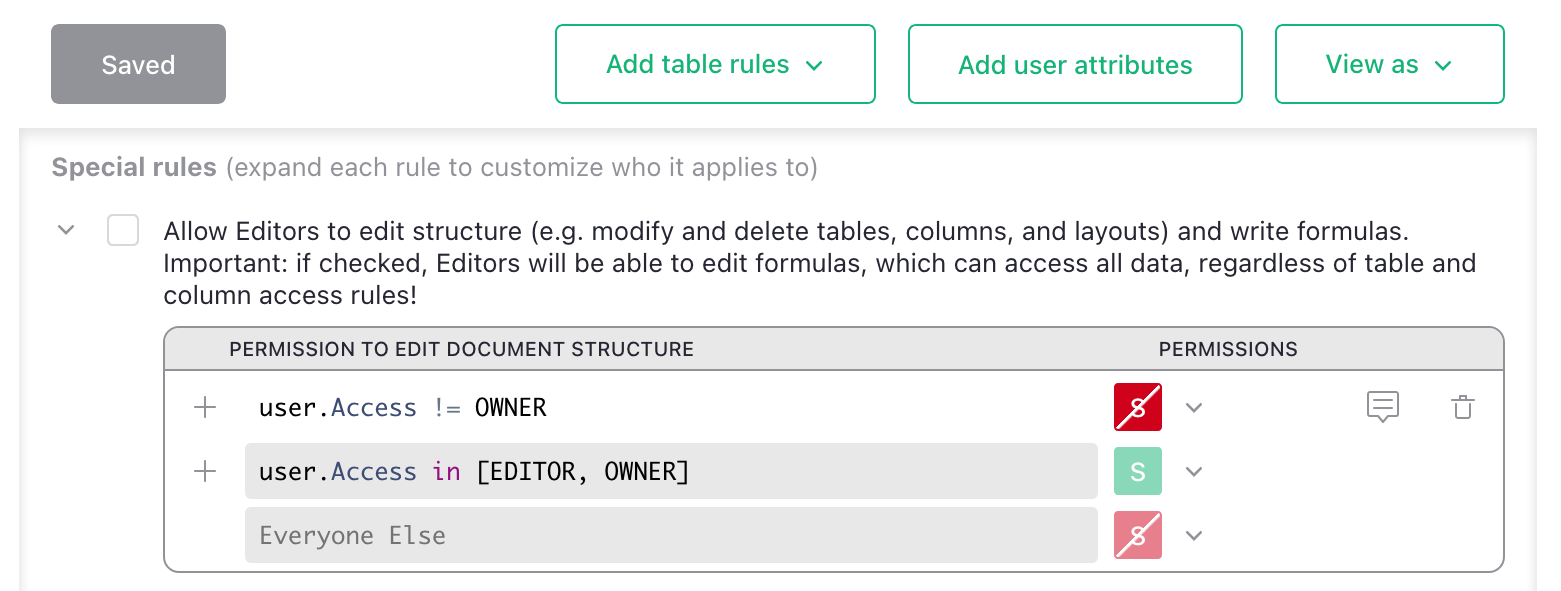Edit the user.Access != OWNER condition
The height and width of the screenshot is (591, 1561).
670,407
